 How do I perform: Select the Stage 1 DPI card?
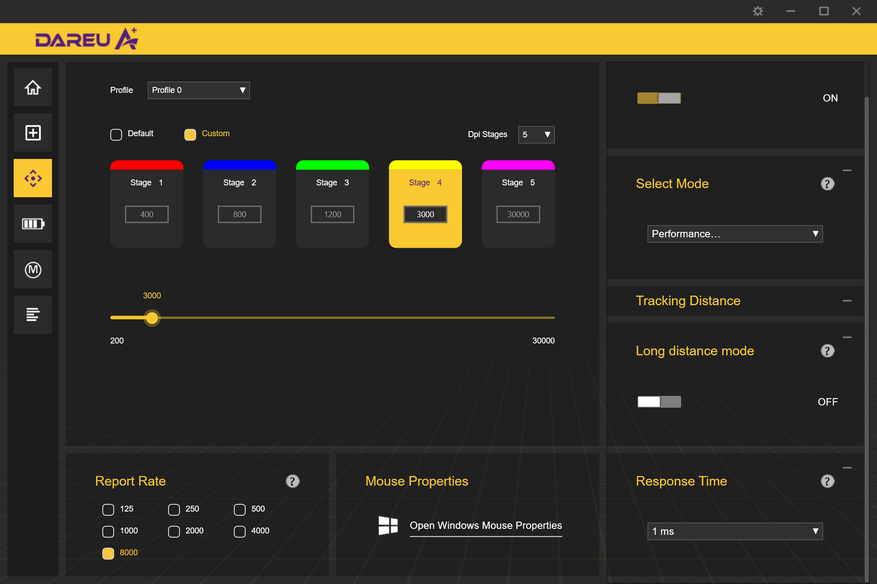pos(146,203)
